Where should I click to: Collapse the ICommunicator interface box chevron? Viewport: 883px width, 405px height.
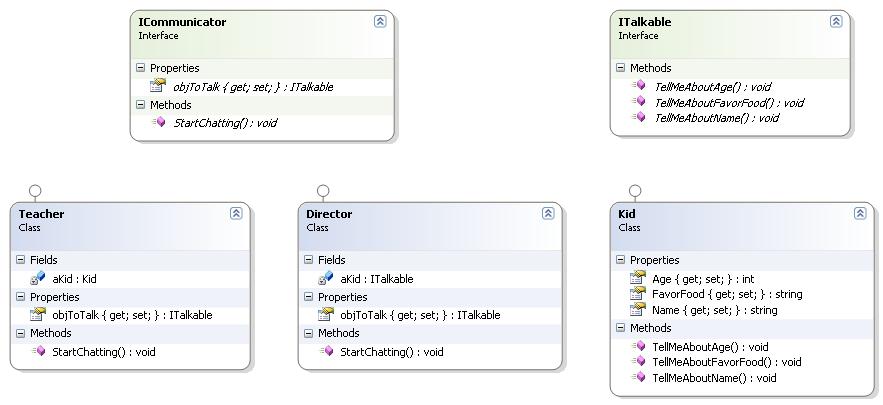click(380, 22)
